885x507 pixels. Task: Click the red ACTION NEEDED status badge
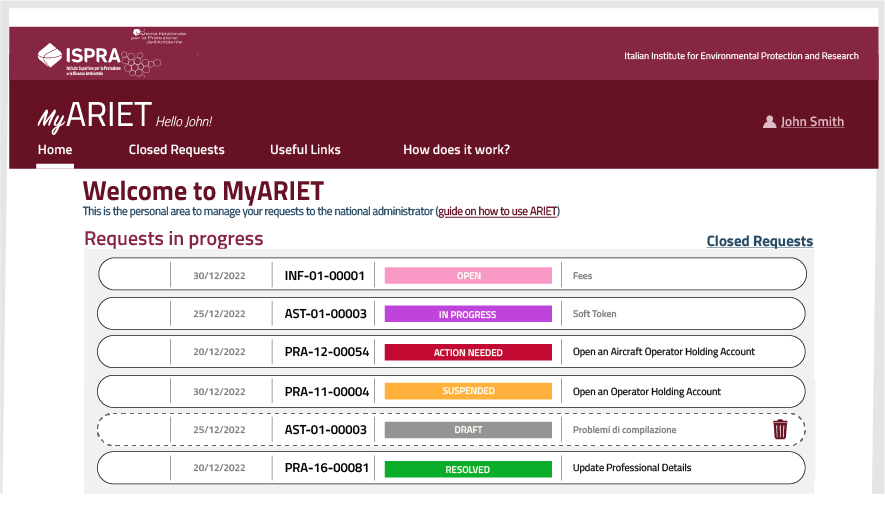[468, 353]
